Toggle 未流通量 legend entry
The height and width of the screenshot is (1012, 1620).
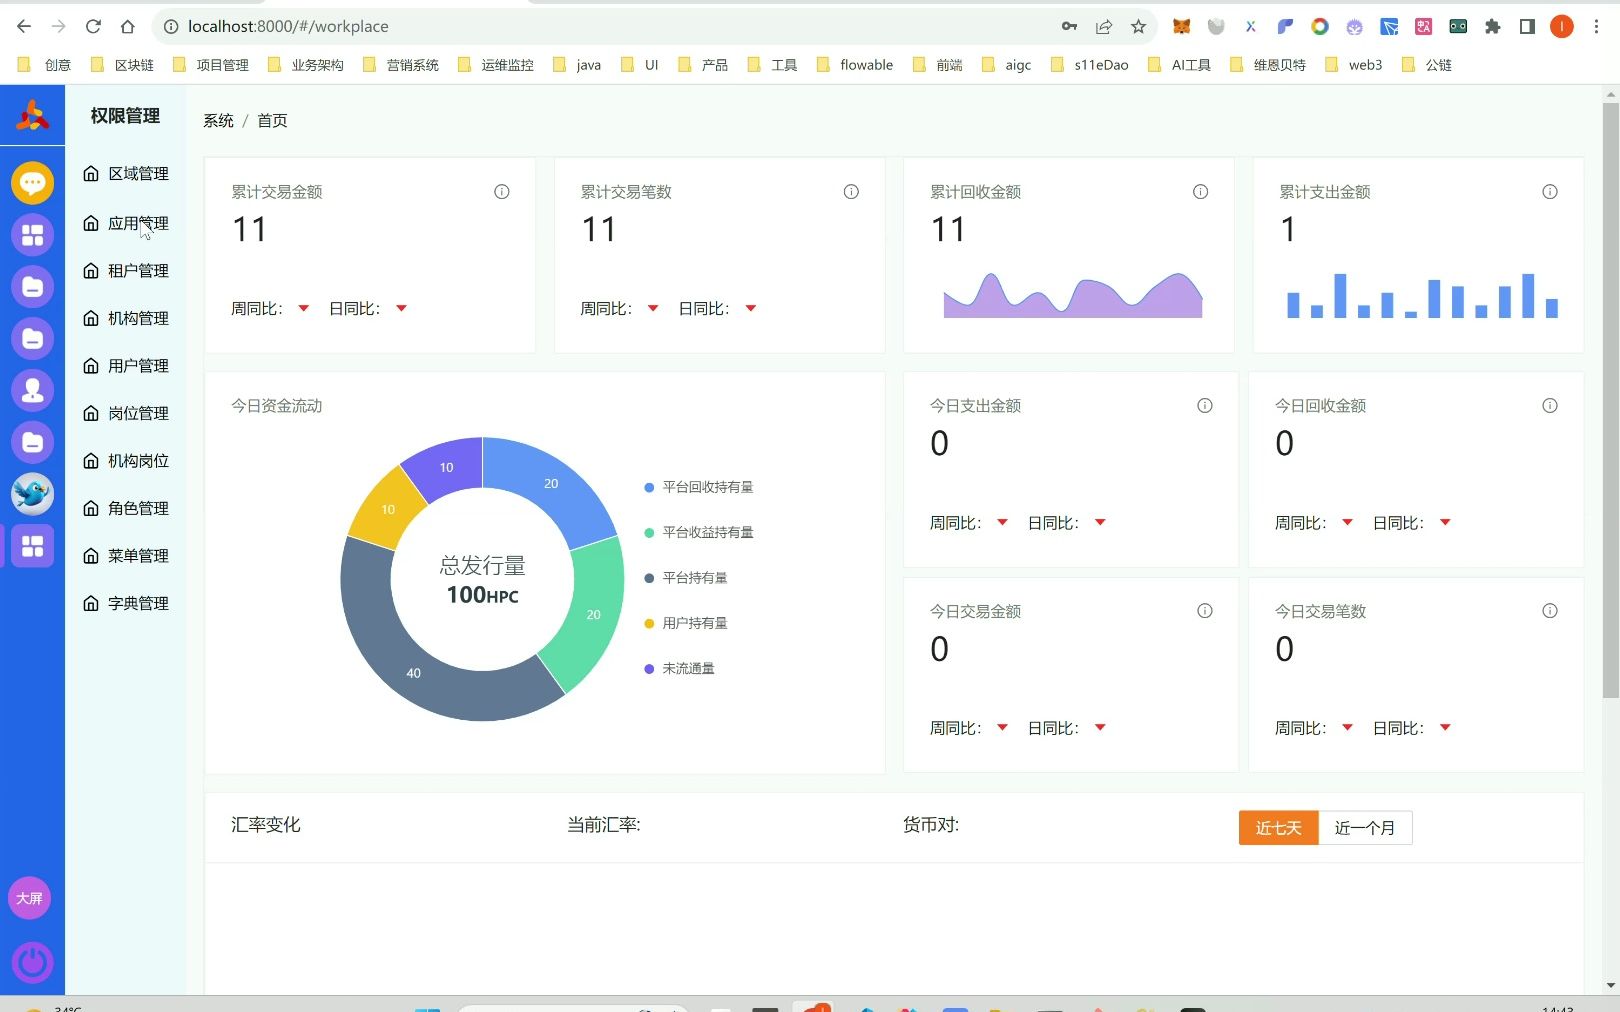[x=680, y=668]
